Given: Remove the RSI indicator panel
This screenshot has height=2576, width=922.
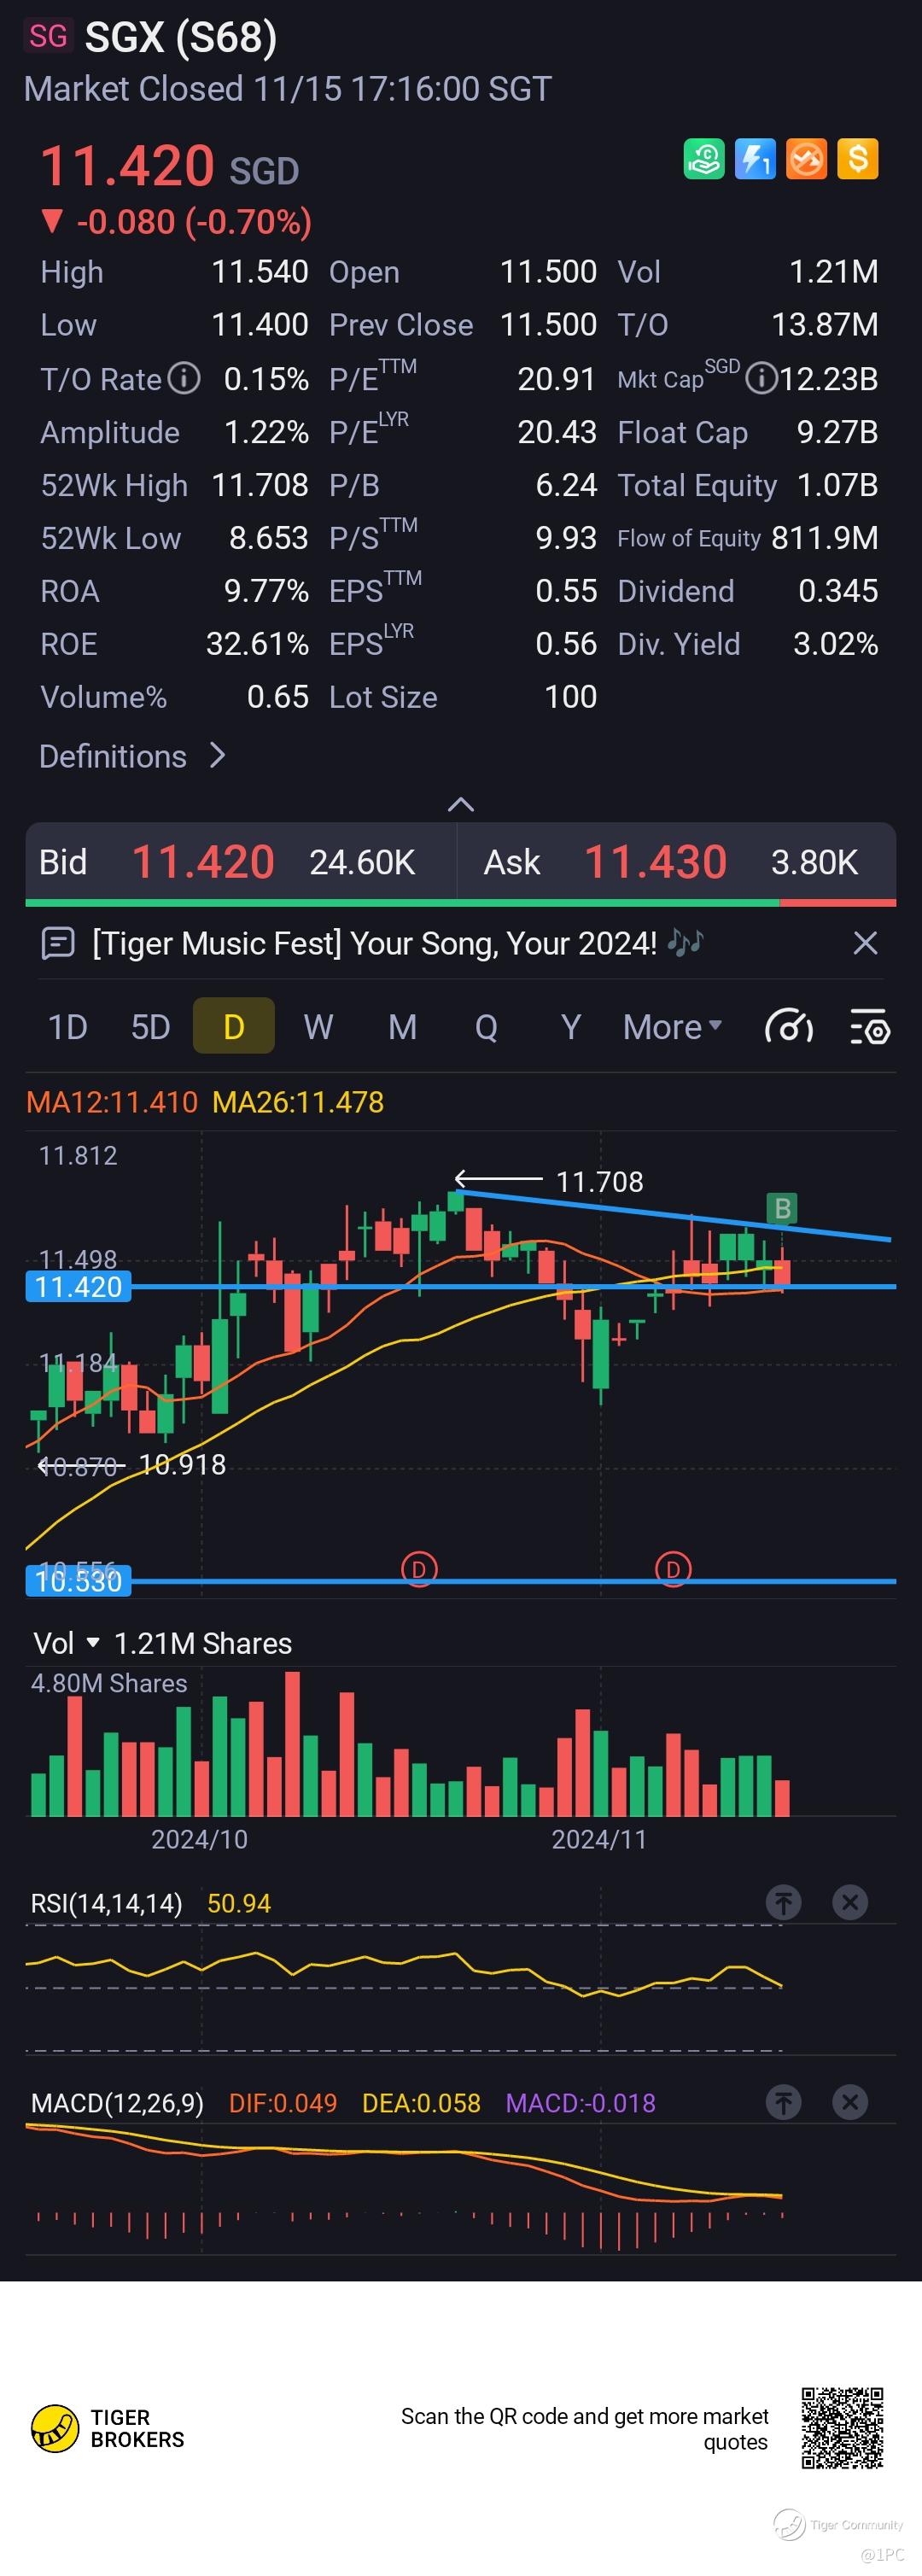Looking at the screenshot, I should click(850, 1902).
